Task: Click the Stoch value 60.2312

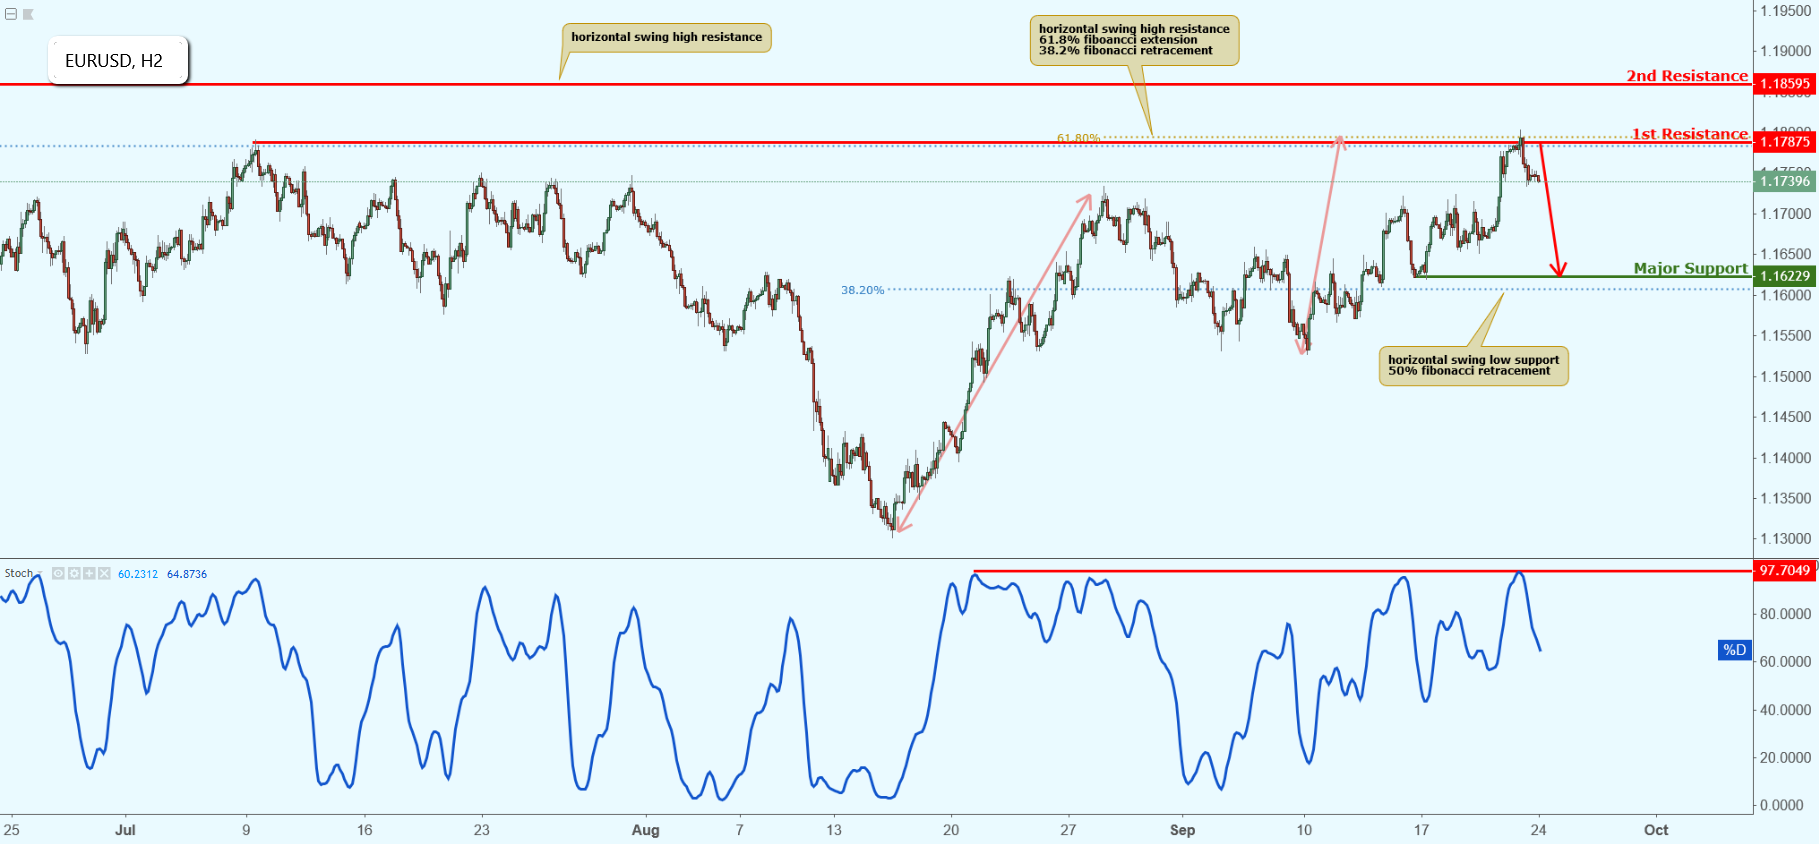Action: (x=138, y=574)
